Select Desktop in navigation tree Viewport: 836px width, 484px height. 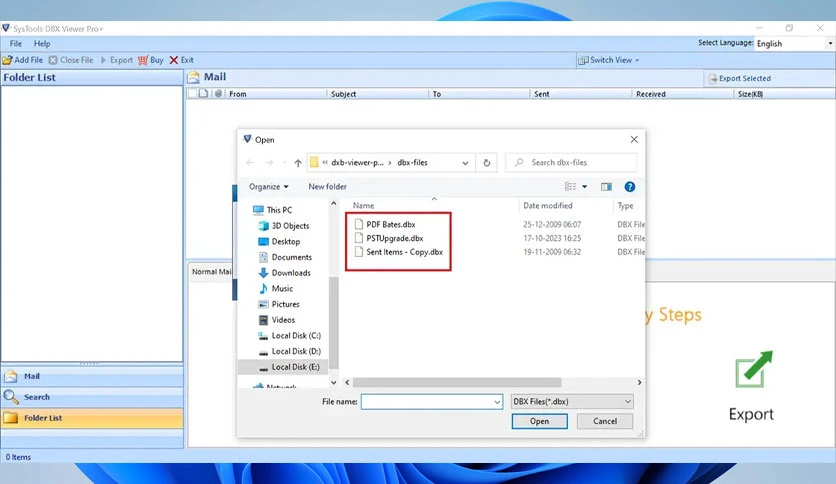(x=279, y=241)
